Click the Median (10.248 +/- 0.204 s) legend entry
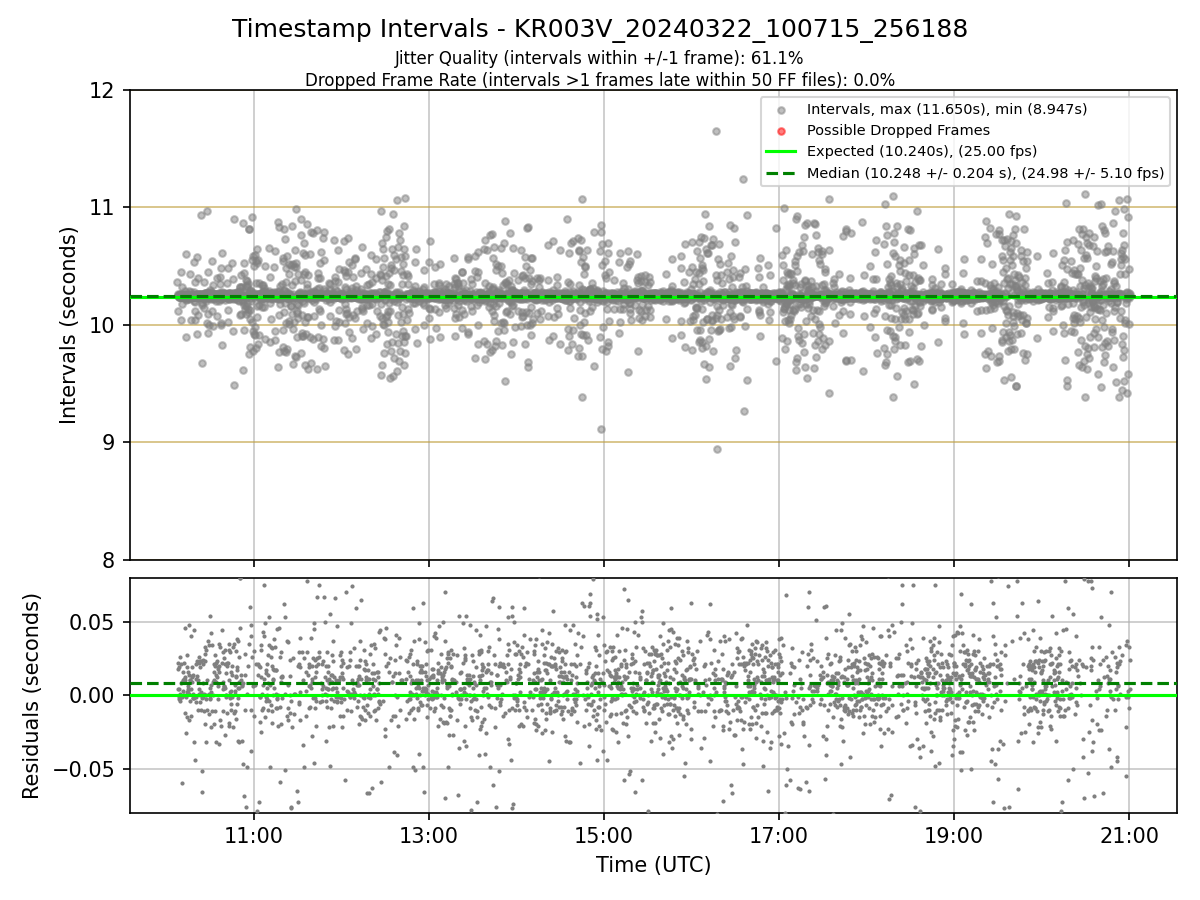This screenshot has height=900, width=1200. coord(985,173)
